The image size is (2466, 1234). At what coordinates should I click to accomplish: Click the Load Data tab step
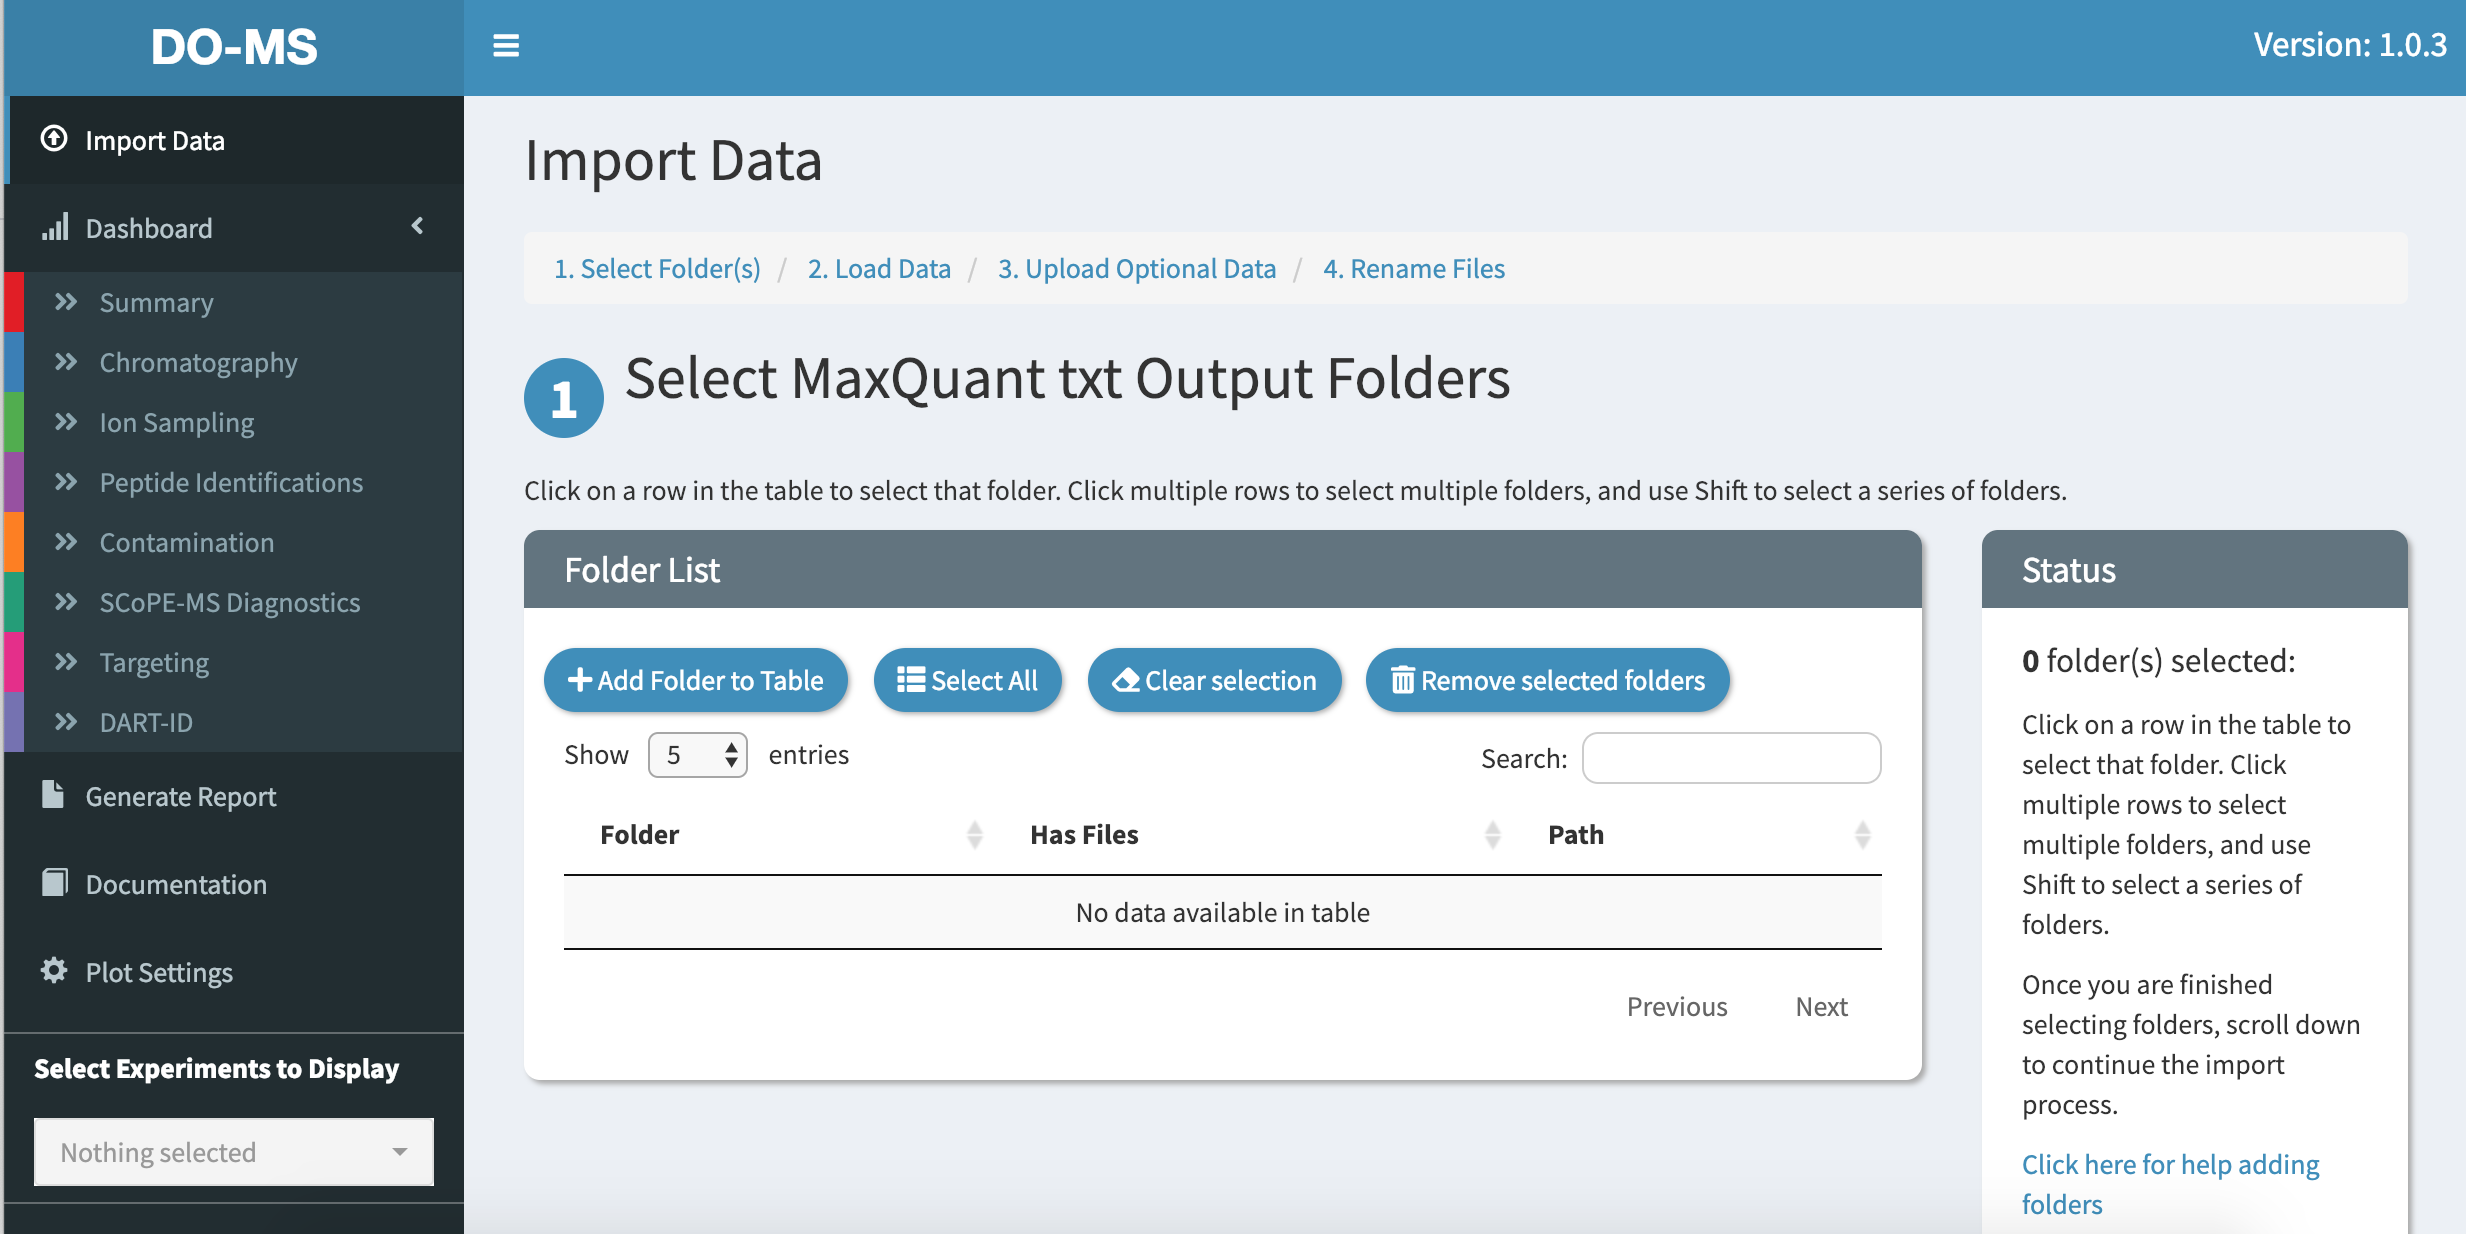880,268
